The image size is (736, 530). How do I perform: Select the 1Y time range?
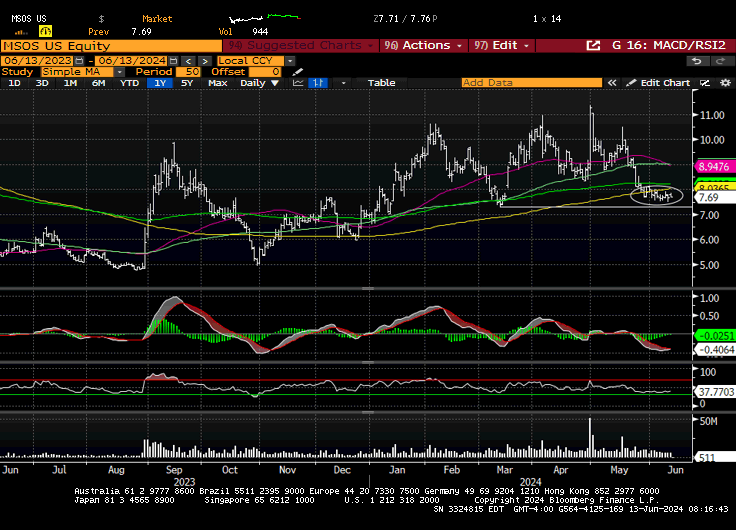point(160,83)
